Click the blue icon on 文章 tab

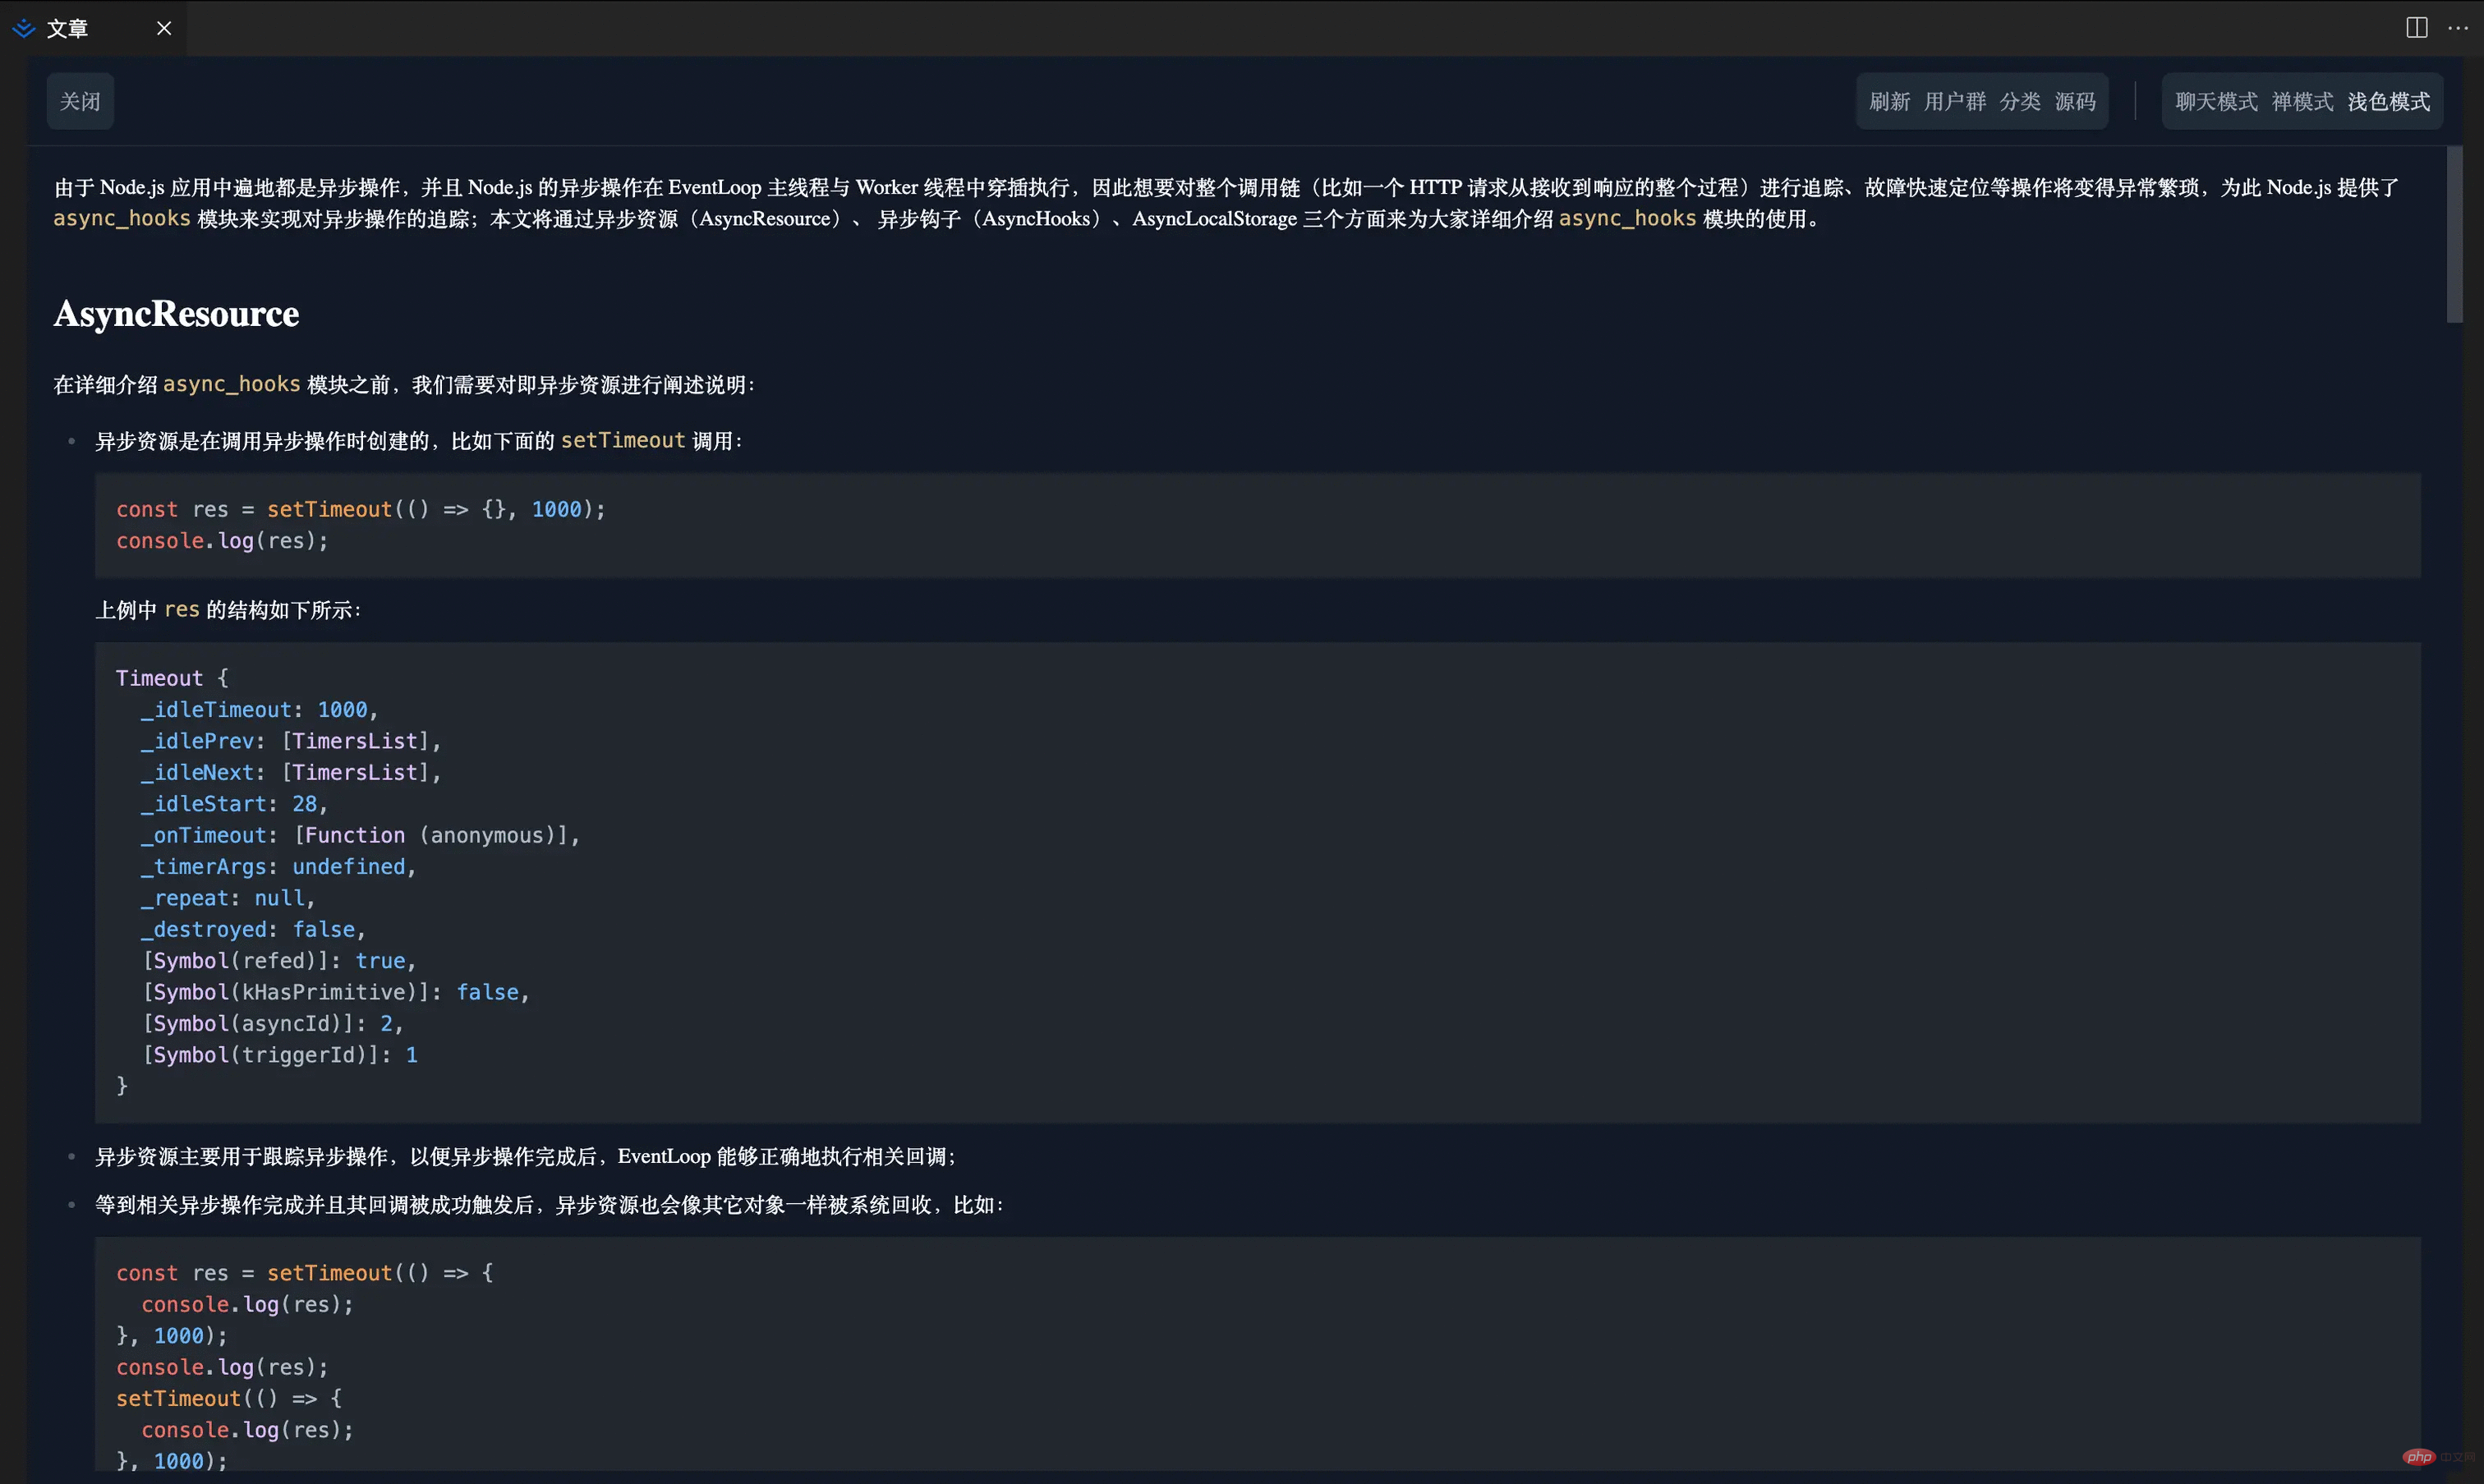(24, 29)
